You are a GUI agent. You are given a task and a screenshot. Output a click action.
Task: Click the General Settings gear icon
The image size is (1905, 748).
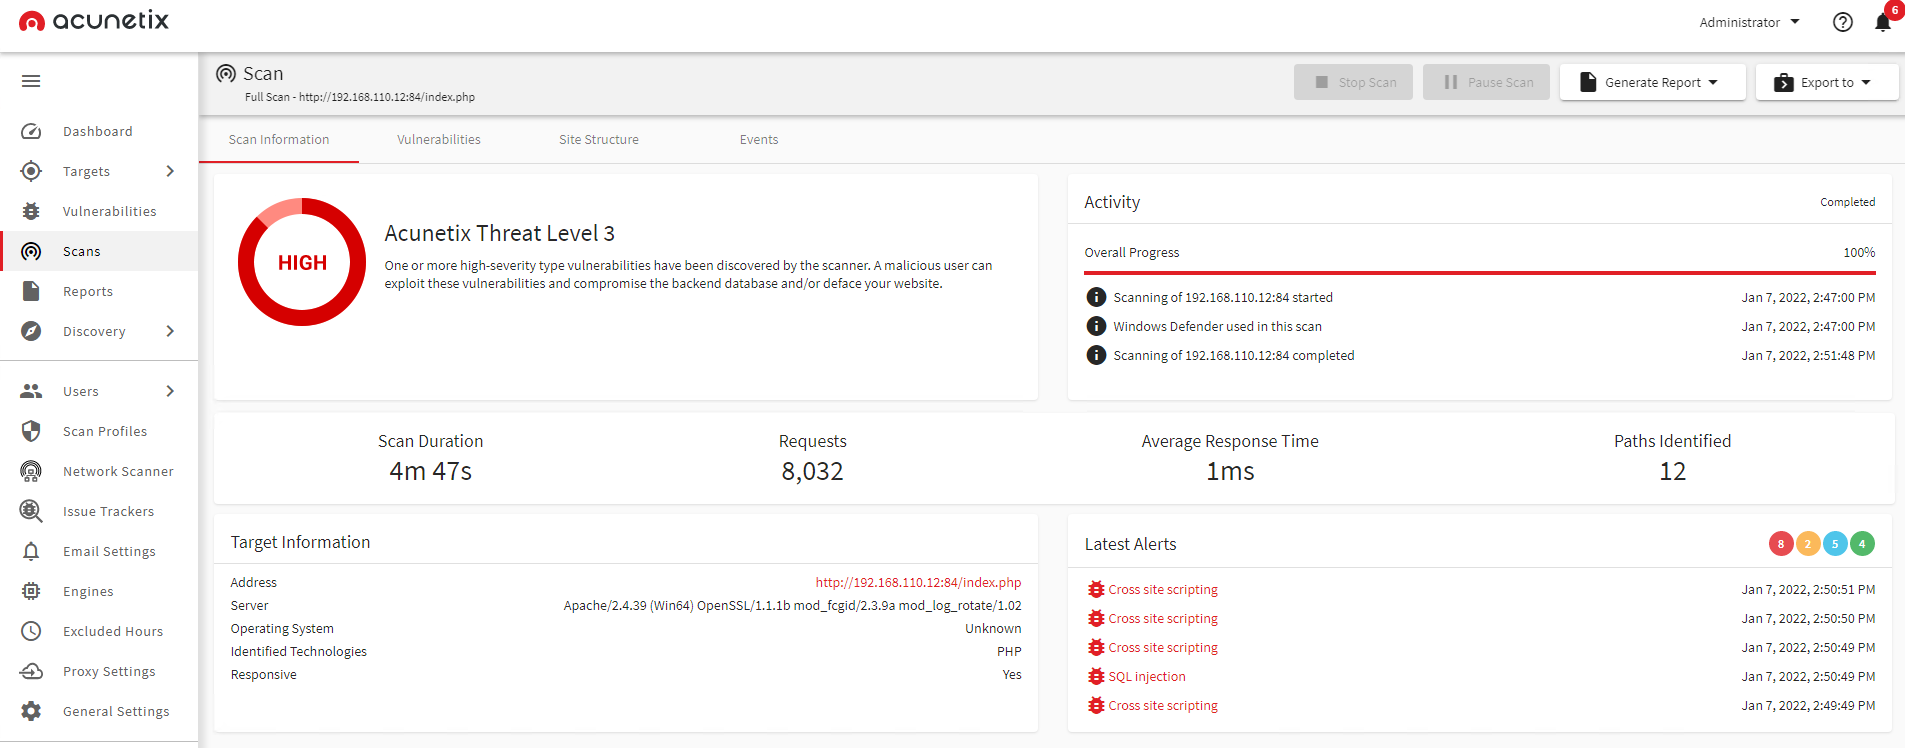31,711
